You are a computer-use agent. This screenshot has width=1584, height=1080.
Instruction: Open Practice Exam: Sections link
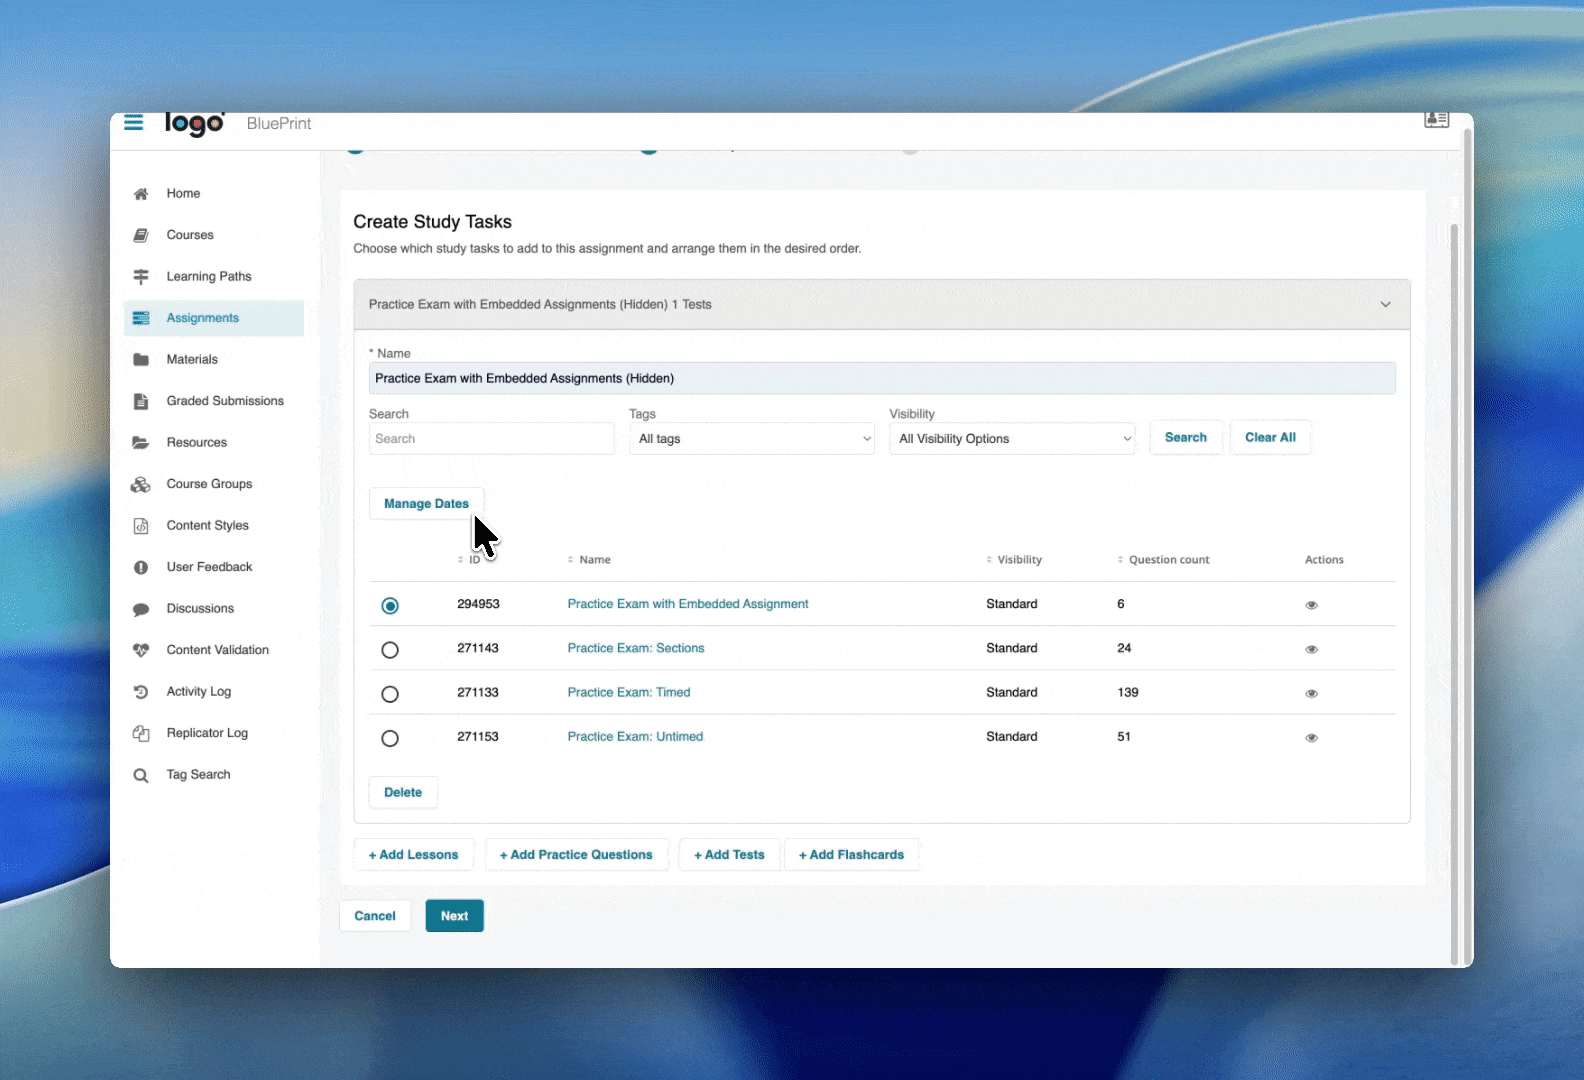pyautogui.click(x=636, y=648)
